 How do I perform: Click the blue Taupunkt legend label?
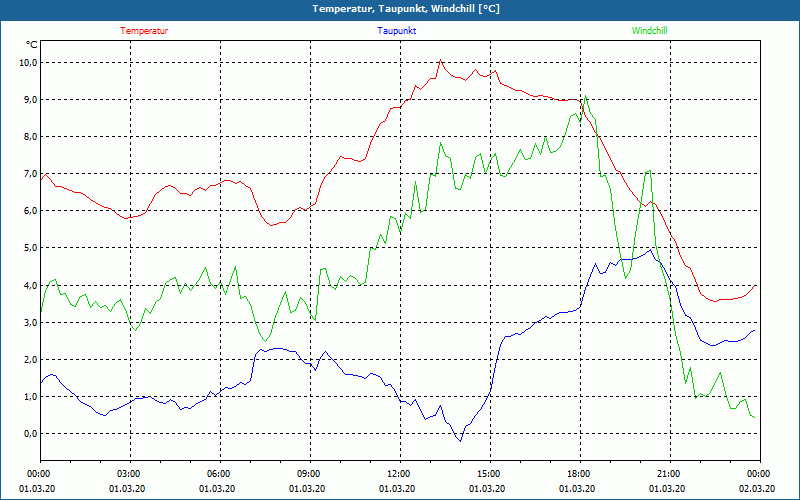[396, 31]
